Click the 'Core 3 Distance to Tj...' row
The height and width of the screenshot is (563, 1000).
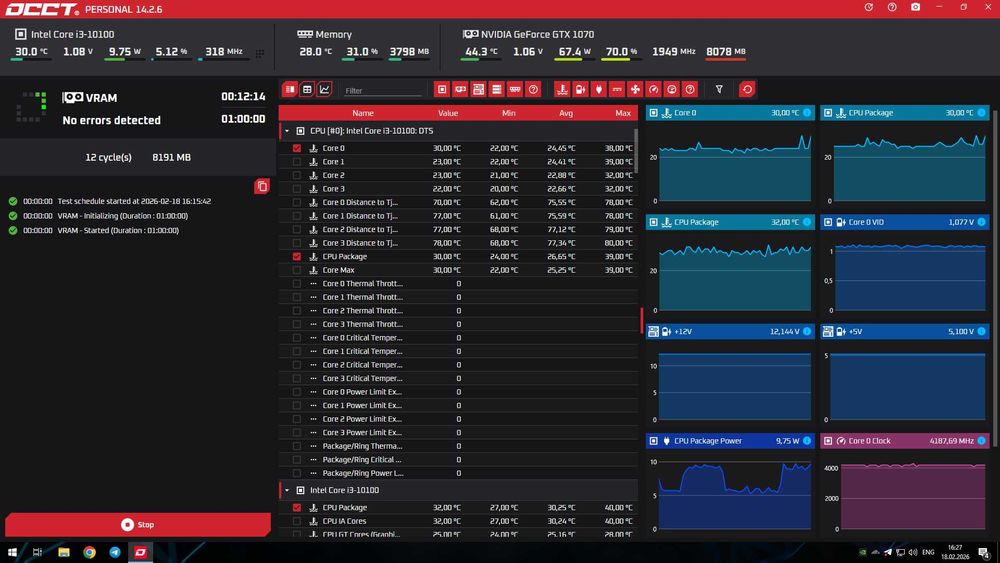(458, 243)
